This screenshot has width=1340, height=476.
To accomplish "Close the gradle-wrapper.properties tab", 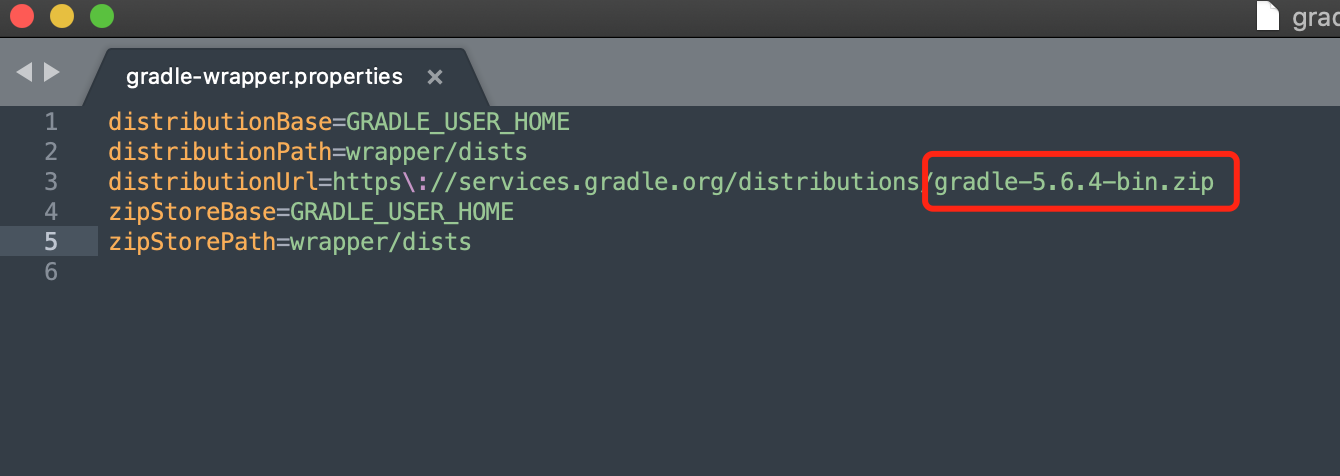I will pos(434,77).
